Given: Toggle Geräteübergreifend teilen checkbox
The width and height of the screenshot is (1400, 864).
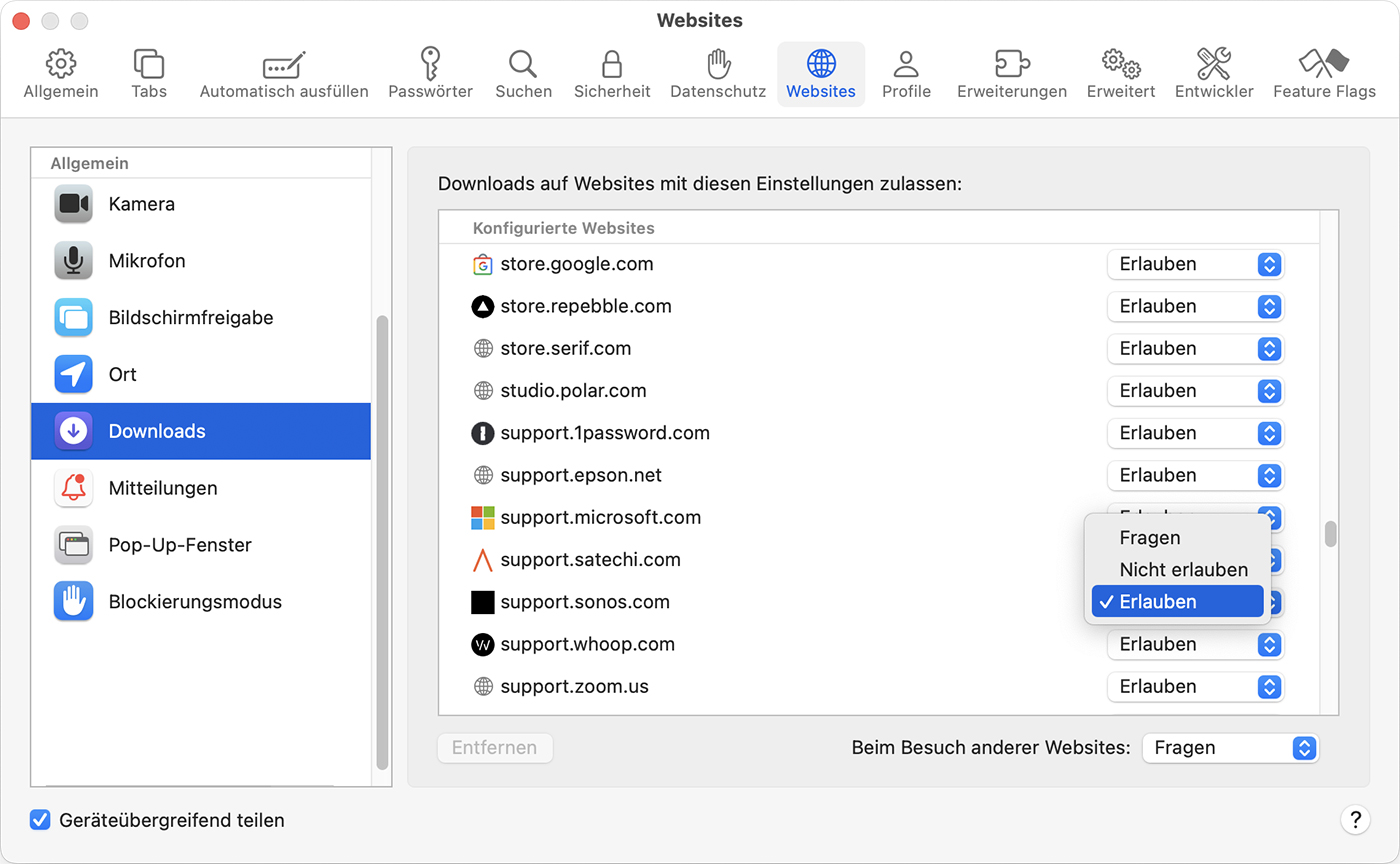Looking at the screenshot, I should pyautogui.click(x=40, y=820).
